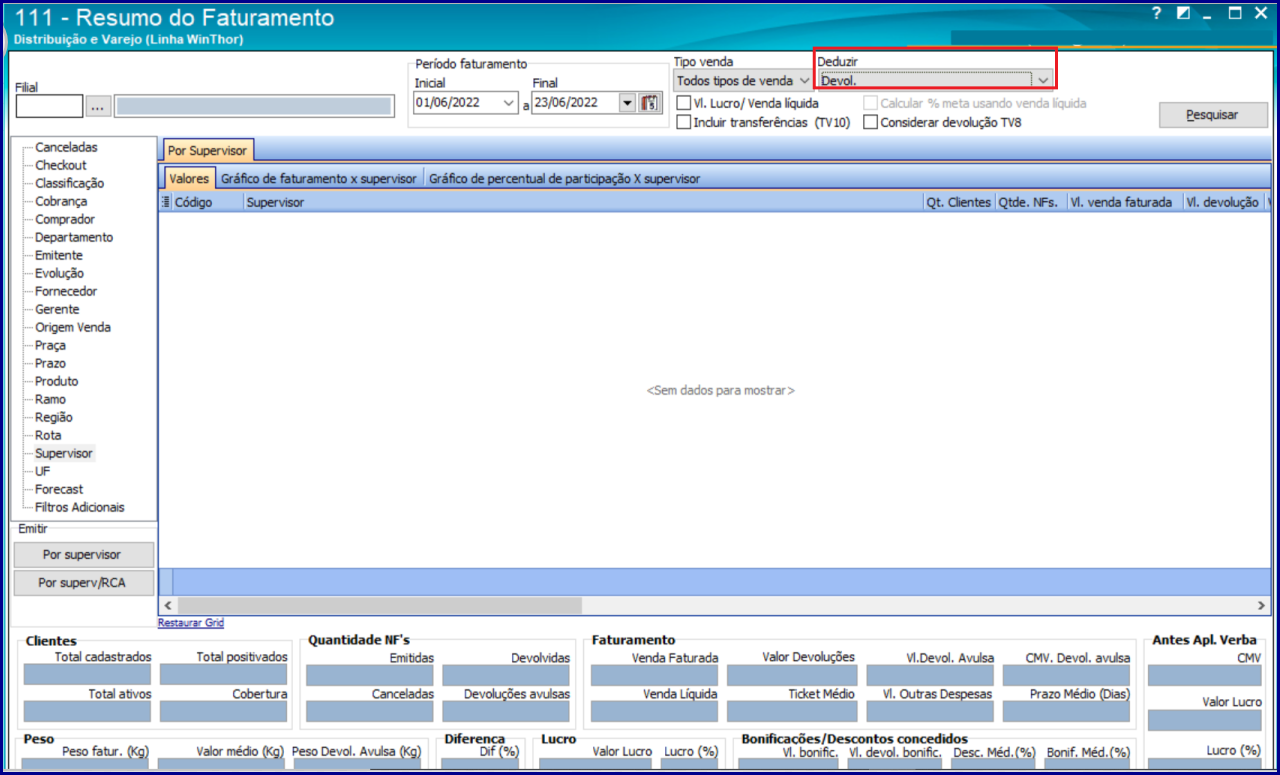This screenshot has height=775, width=1280.
Task: Open the Inicial date dropdown
Action: click(510, 102)
